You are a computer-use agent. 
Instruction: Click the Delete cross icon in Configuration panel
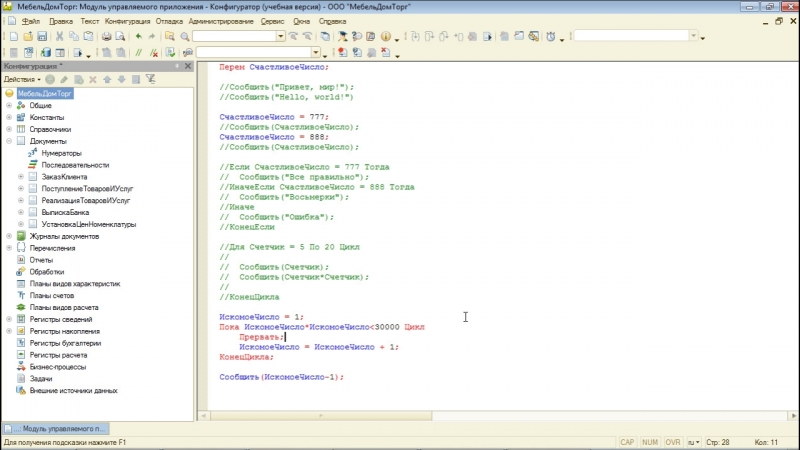pos(92,79)
